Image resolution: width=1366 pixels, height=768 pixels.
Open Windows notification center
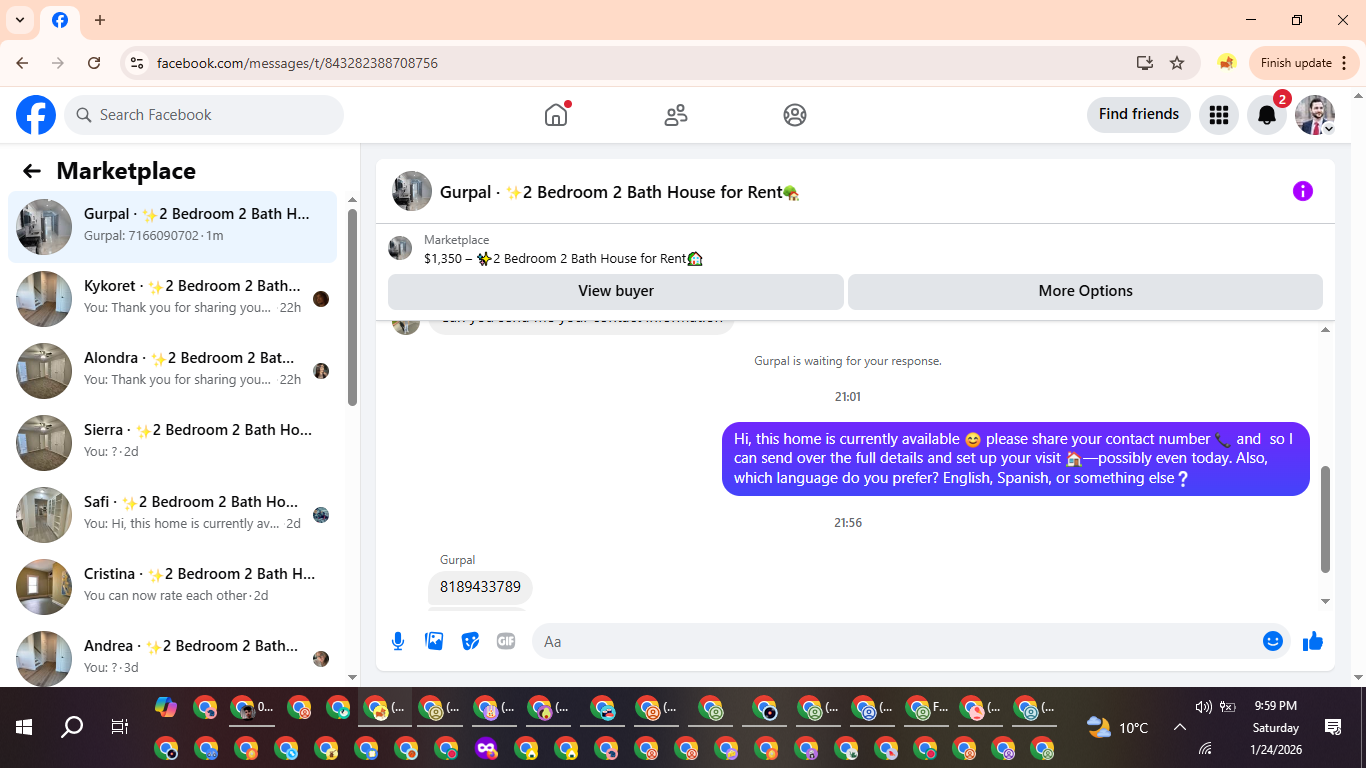click(x=1333, y=727)
